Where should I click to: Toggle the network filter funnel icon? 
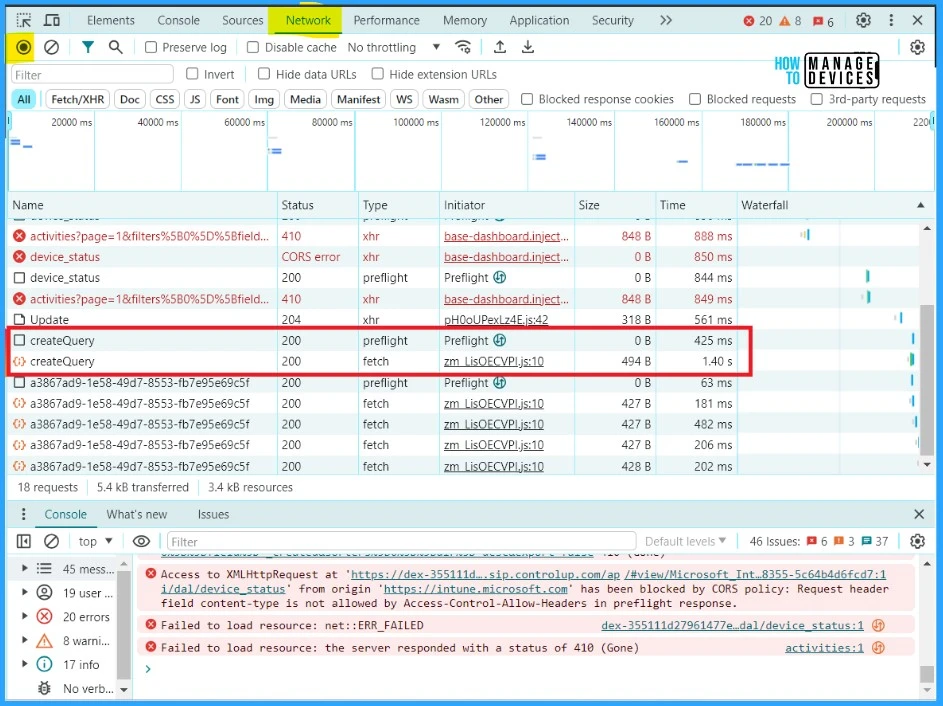tap(88, 47)
